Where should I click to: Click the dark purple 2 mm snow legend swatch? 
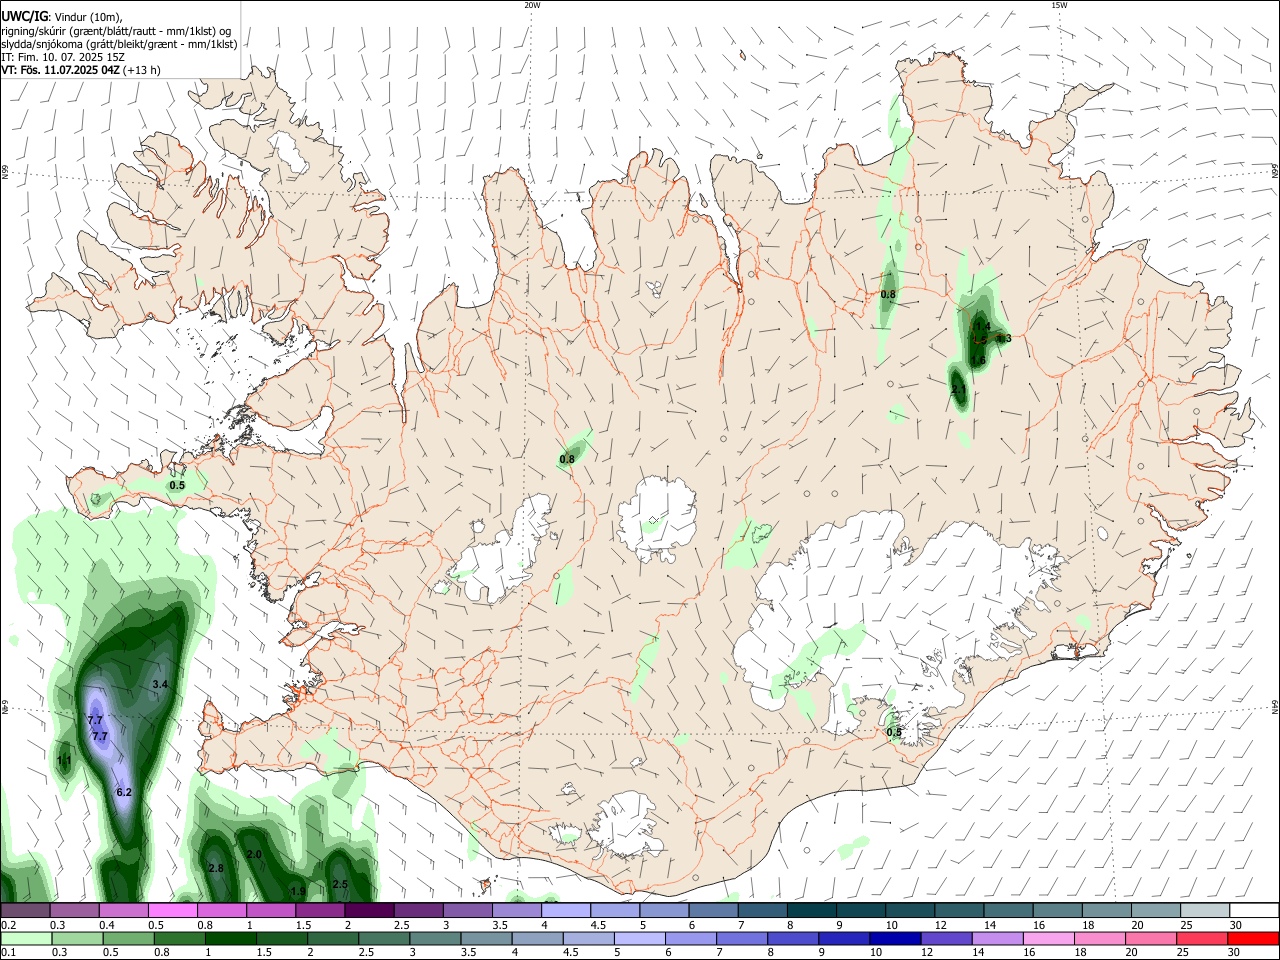point(368,911)
